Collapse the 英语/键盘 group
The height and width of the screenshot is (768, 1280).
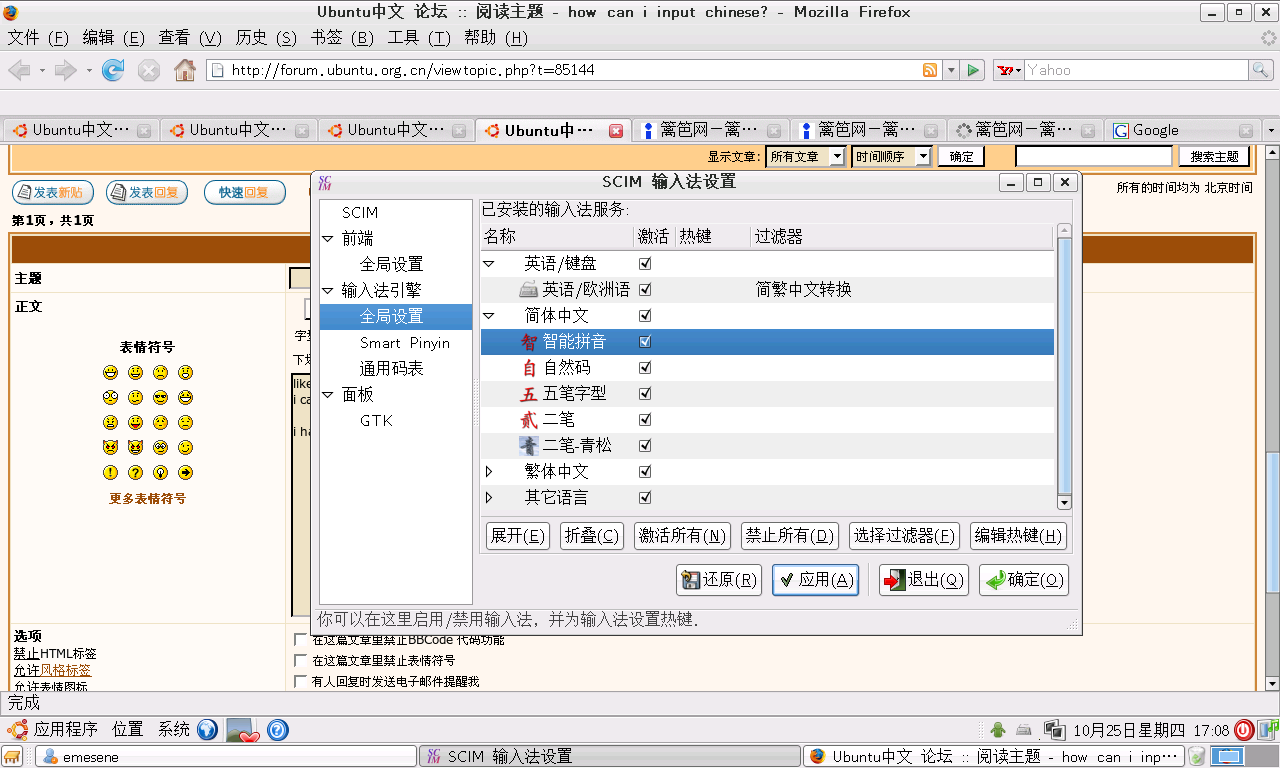(x=489, y=264)
